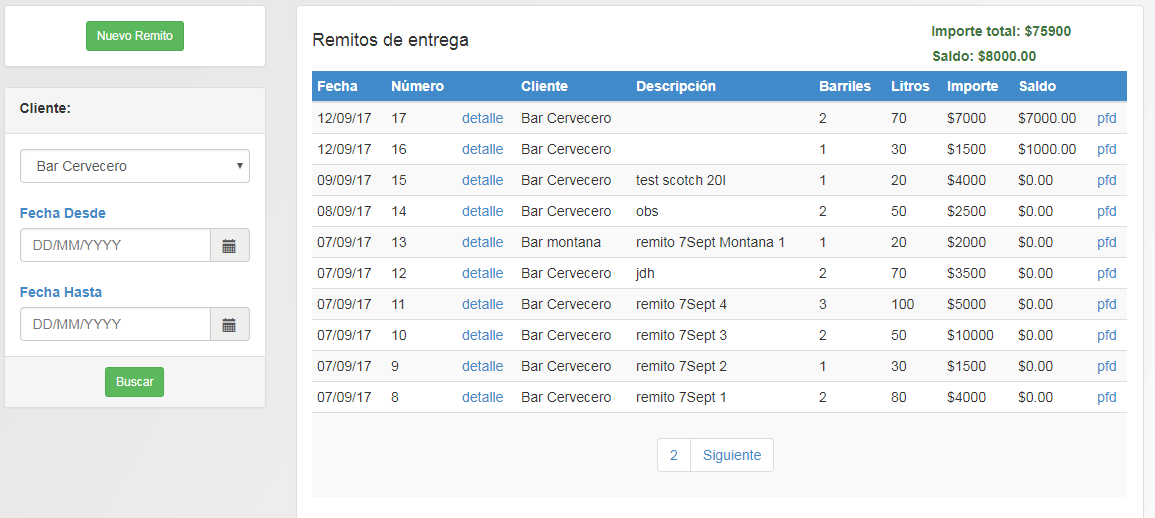This screenshot has height=518, width=1155.
Task: Open detalle for remito 10
Action: 482,335
